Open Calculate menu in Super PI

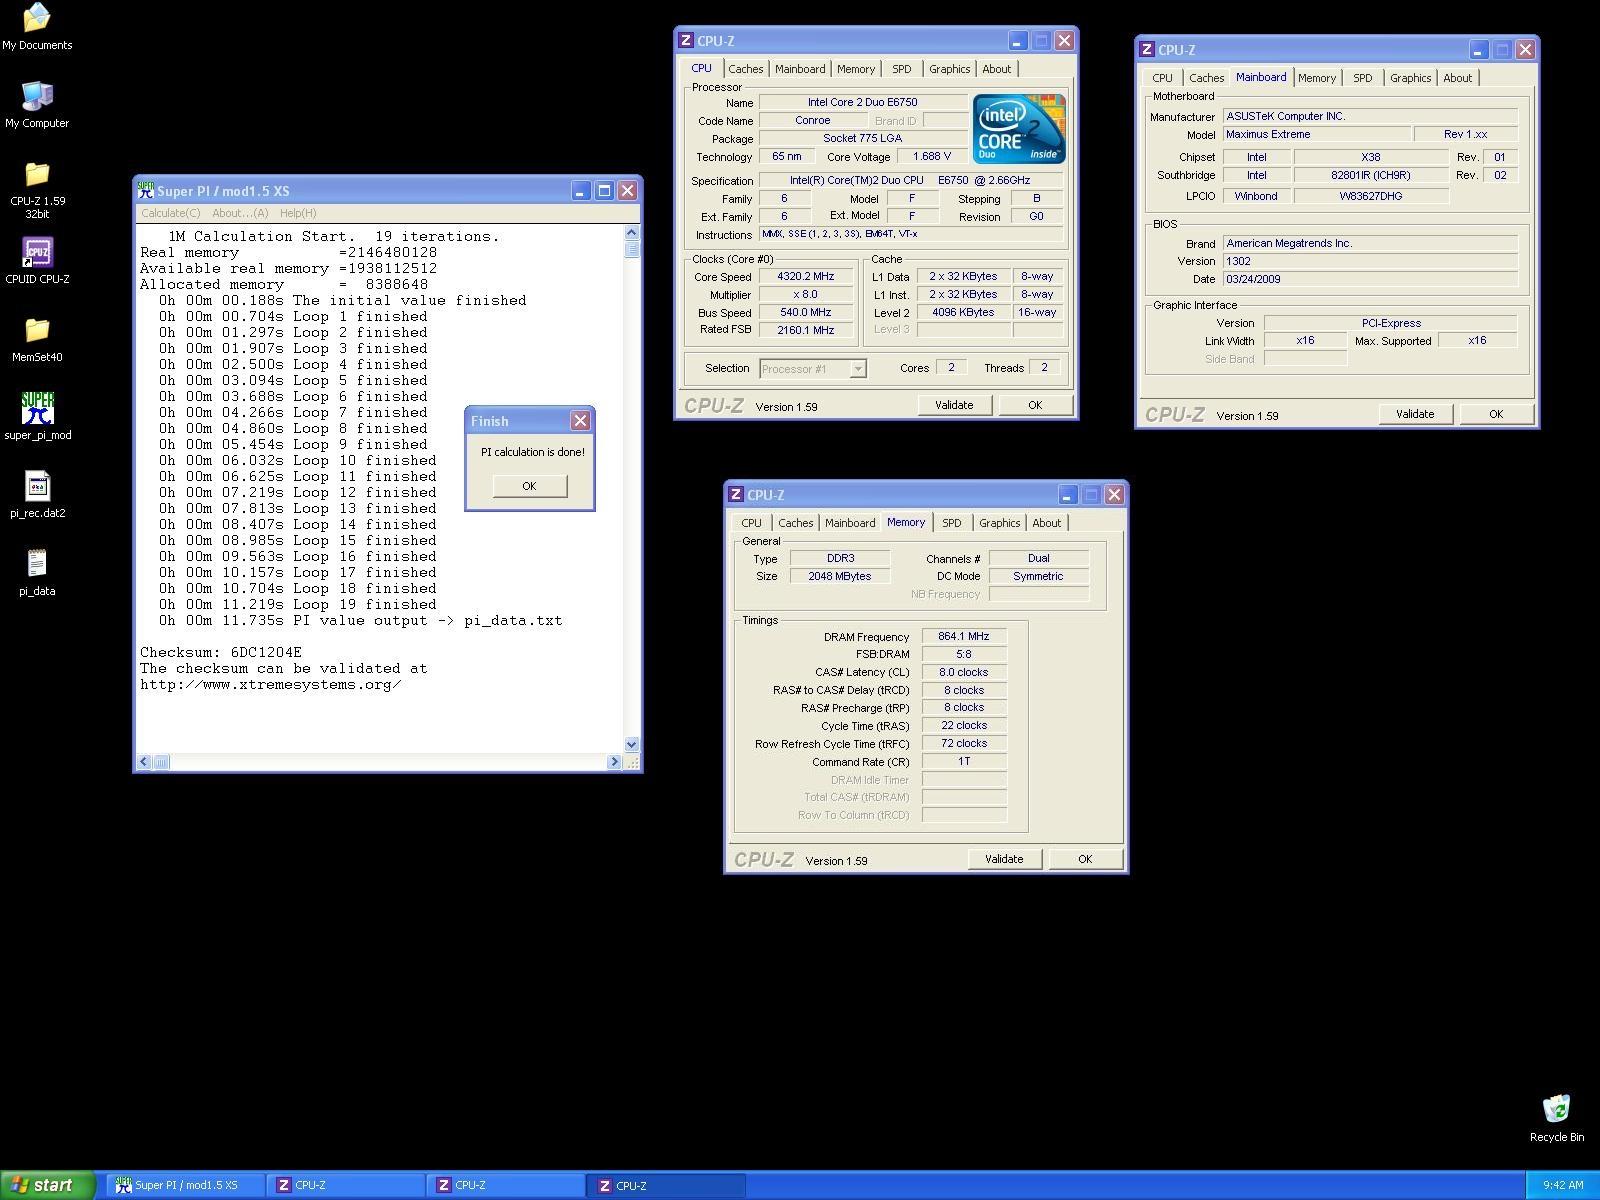coord(170,213)
